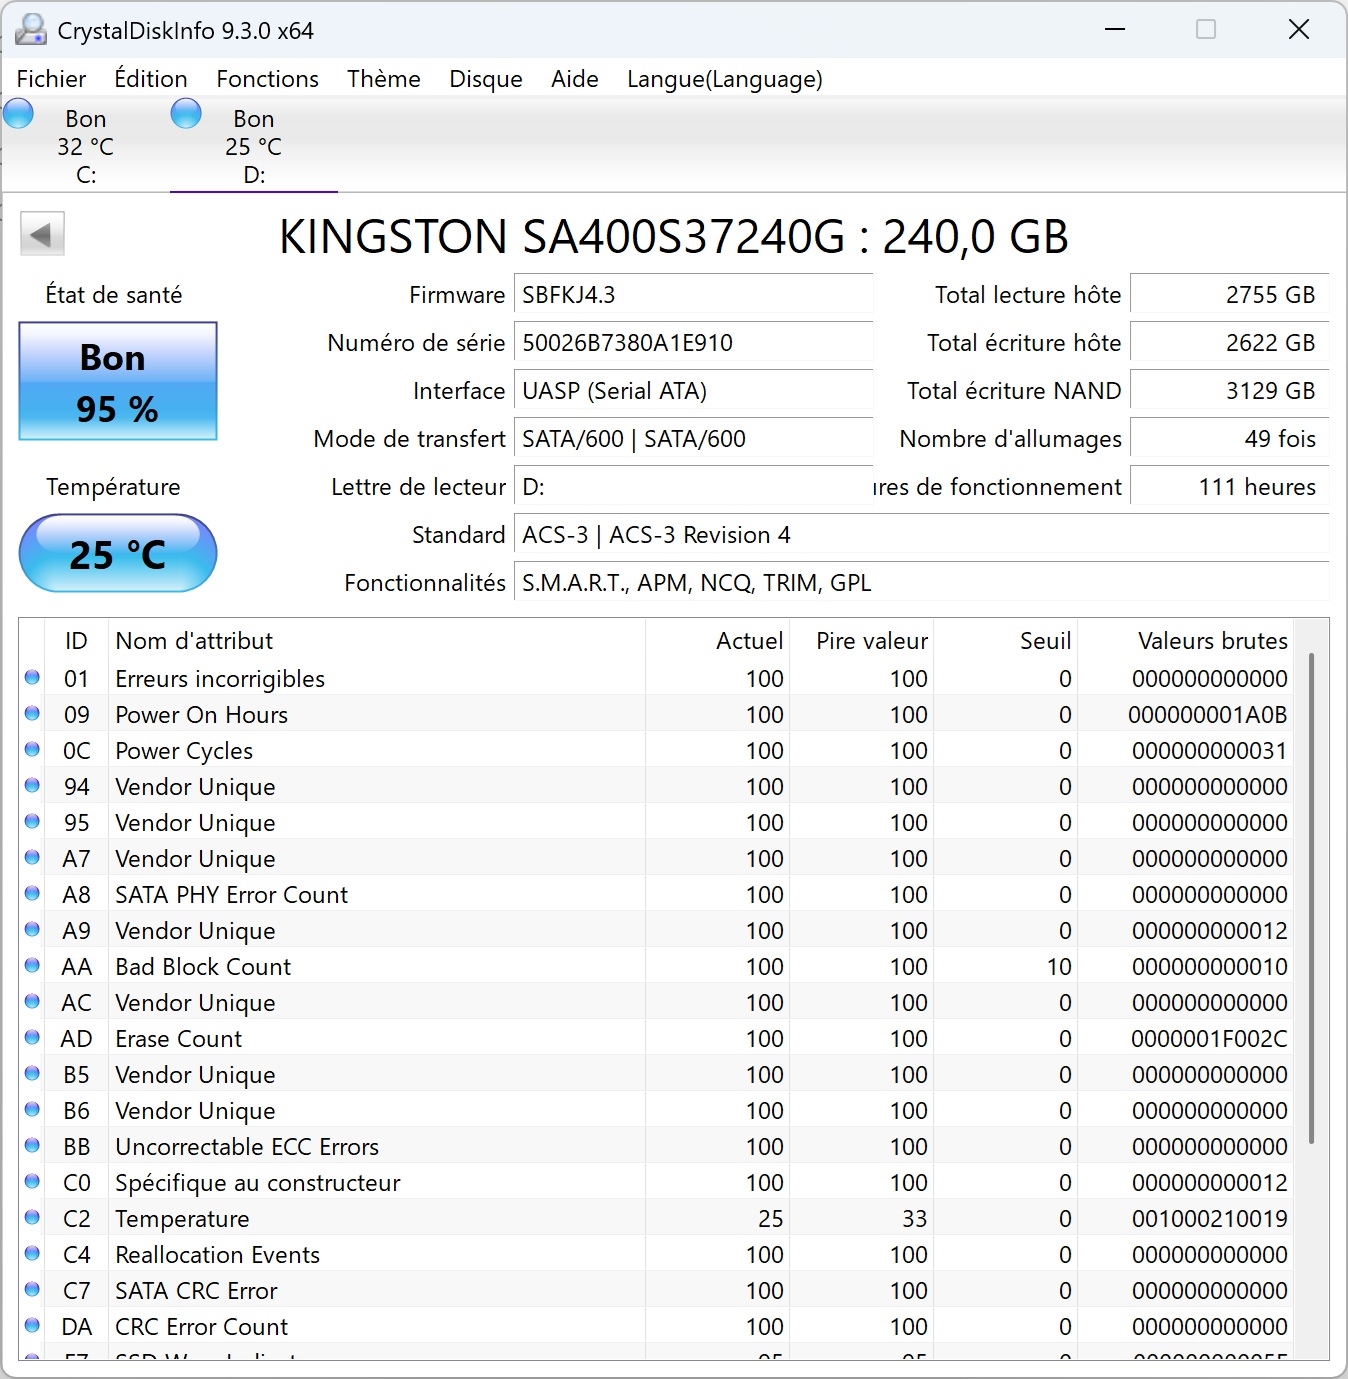This screenshot has width=1348, height=1379.
Task: Click the attribute list vertical scrollbar
Action: [1311, 898]
